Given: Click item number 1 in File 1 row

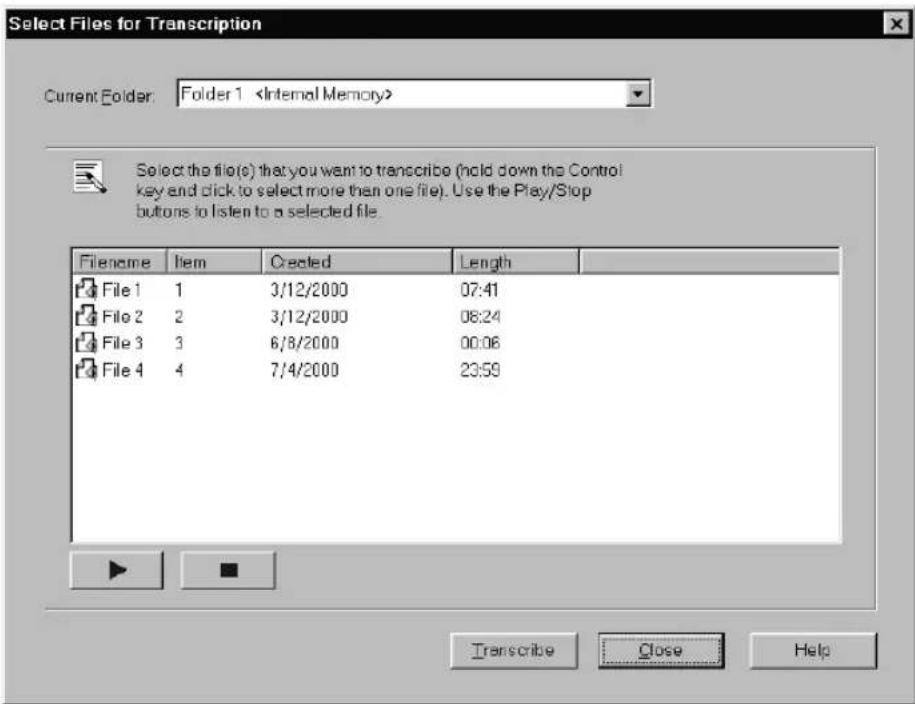Looking at the screenshot, I should [x=179, y=290].
